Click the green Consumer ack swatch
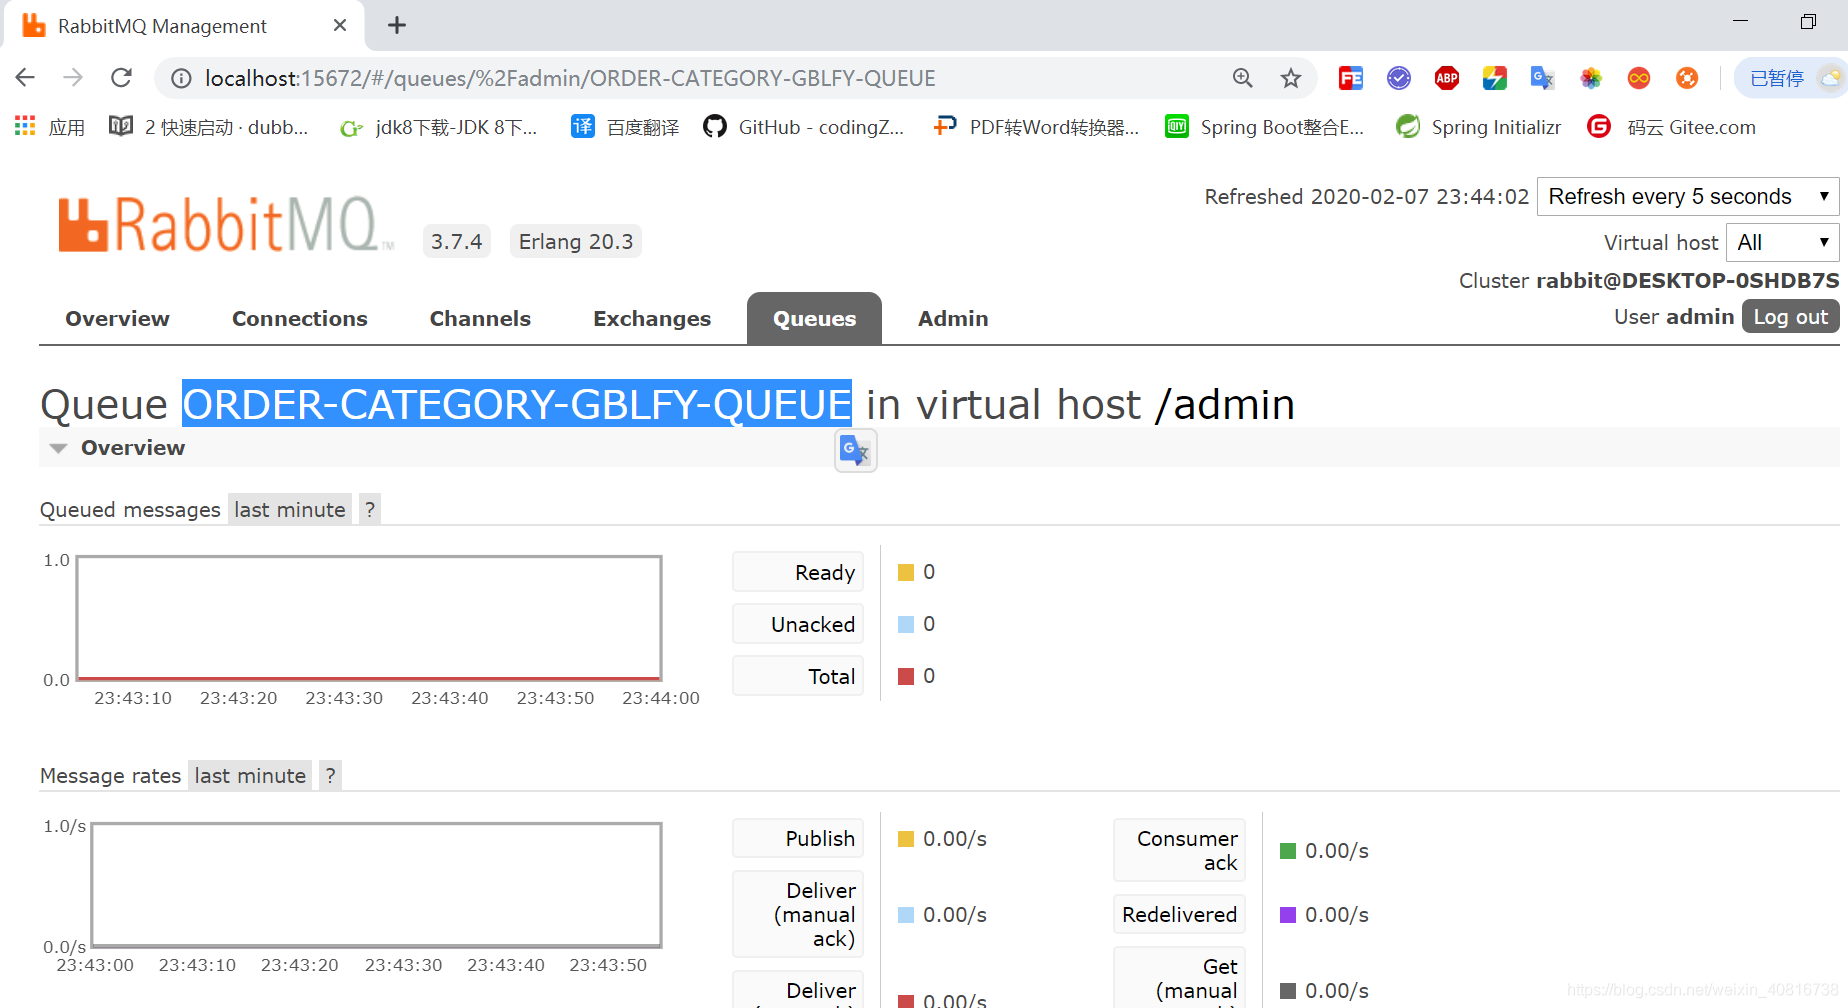Viewport: 1848px width, 1008px height. 1288,851
